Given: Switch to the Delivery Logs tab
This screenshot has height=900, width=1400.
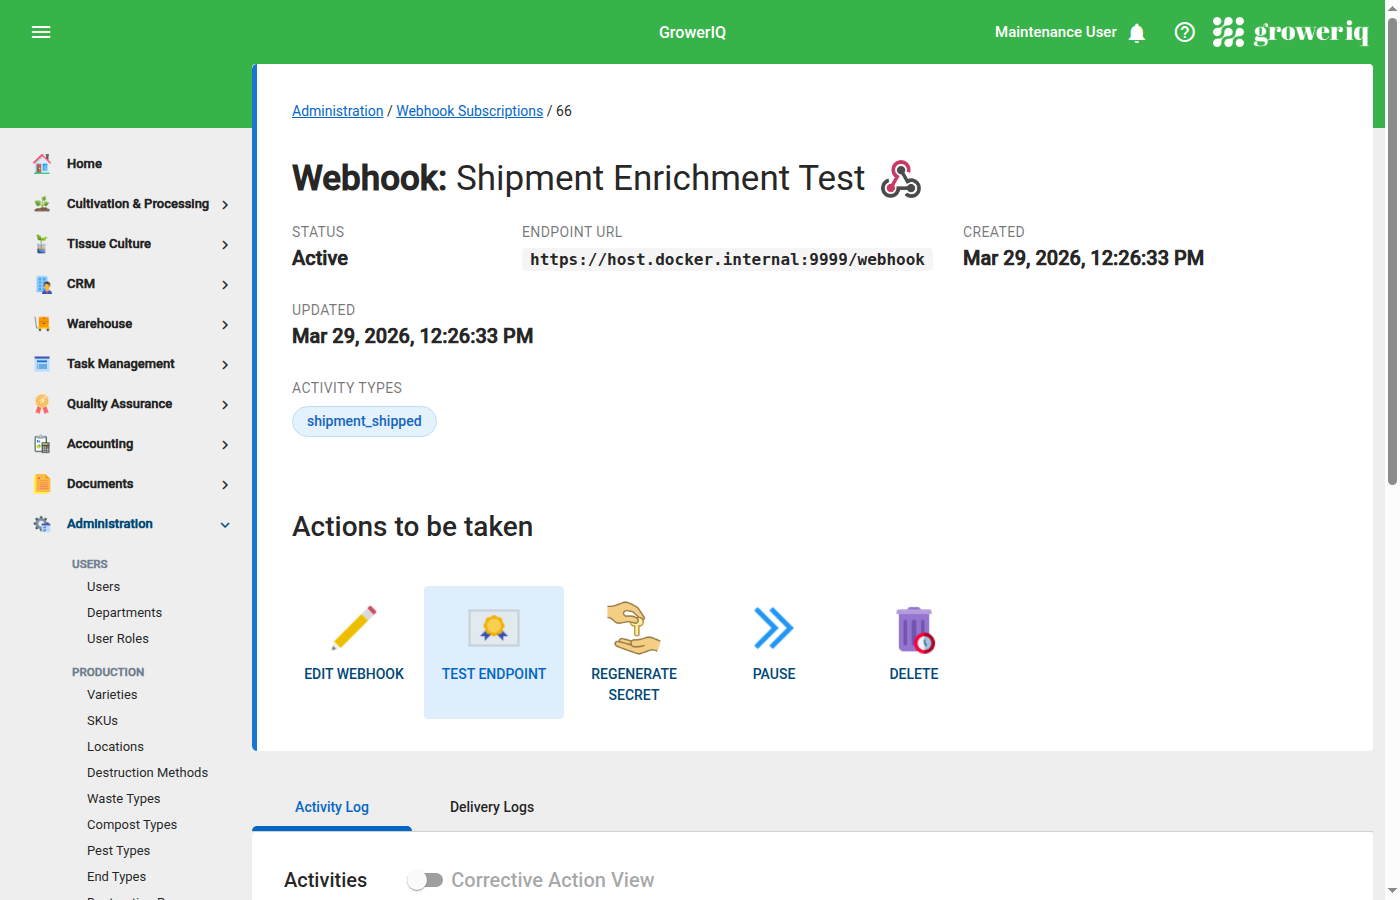Looking at the screenshot, I should pos(492,807).
